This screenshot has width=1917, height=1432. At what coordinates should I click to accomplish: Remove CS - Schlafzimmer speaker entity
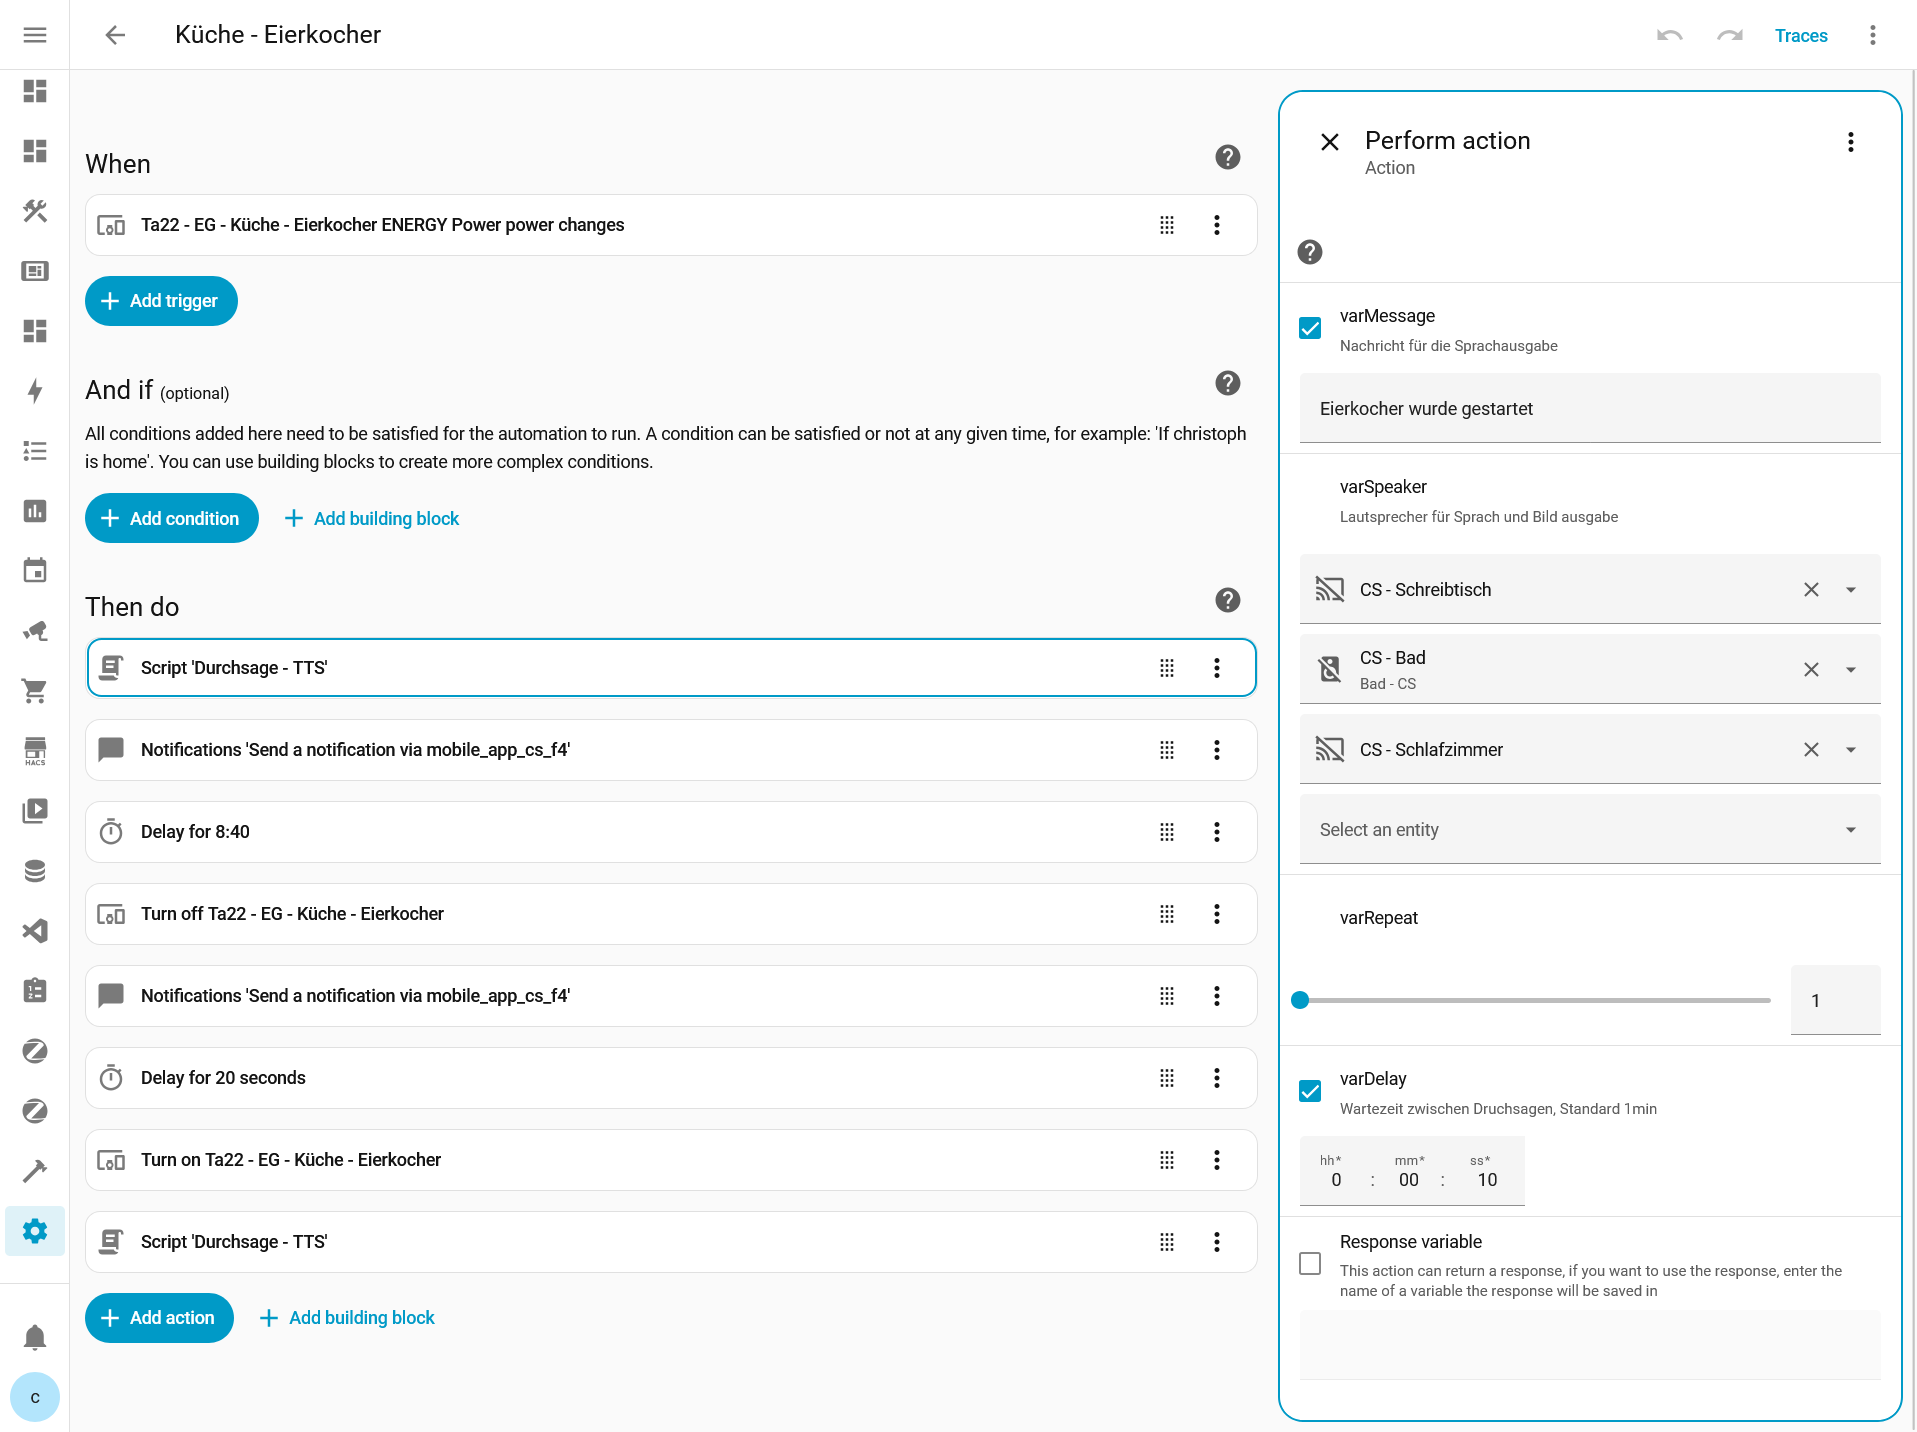pos(1810,750)
